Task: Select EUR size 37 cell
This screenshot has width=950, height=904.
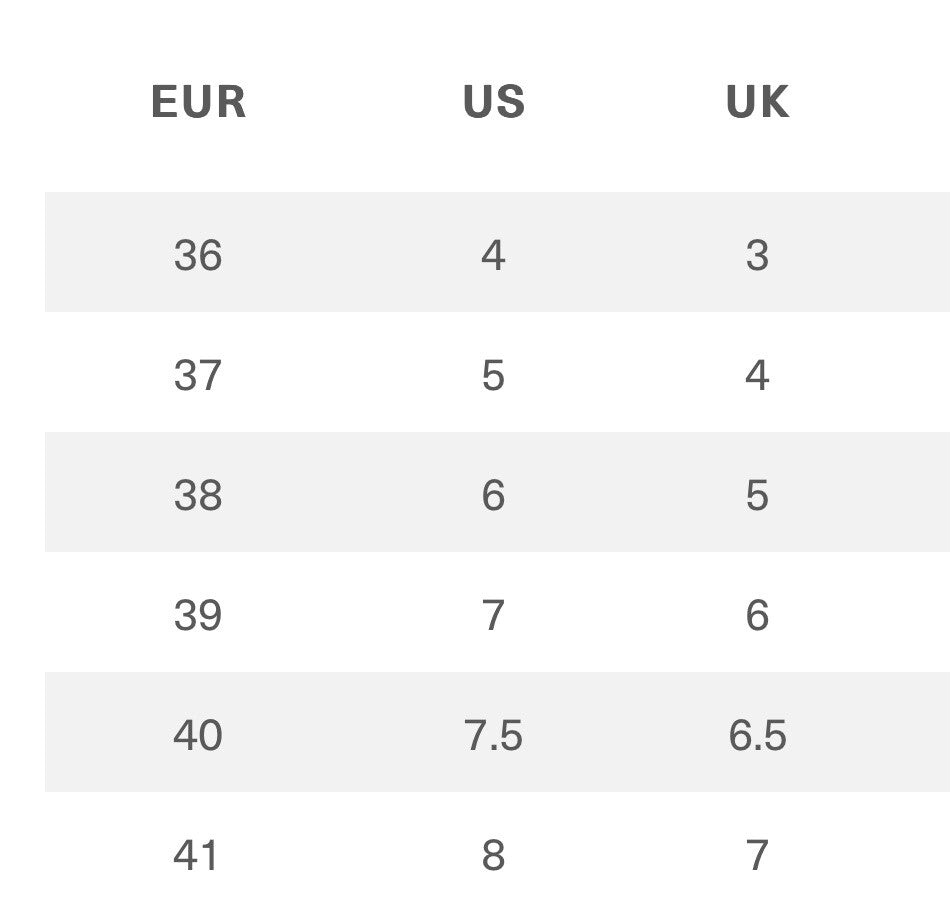Action: 197,375
